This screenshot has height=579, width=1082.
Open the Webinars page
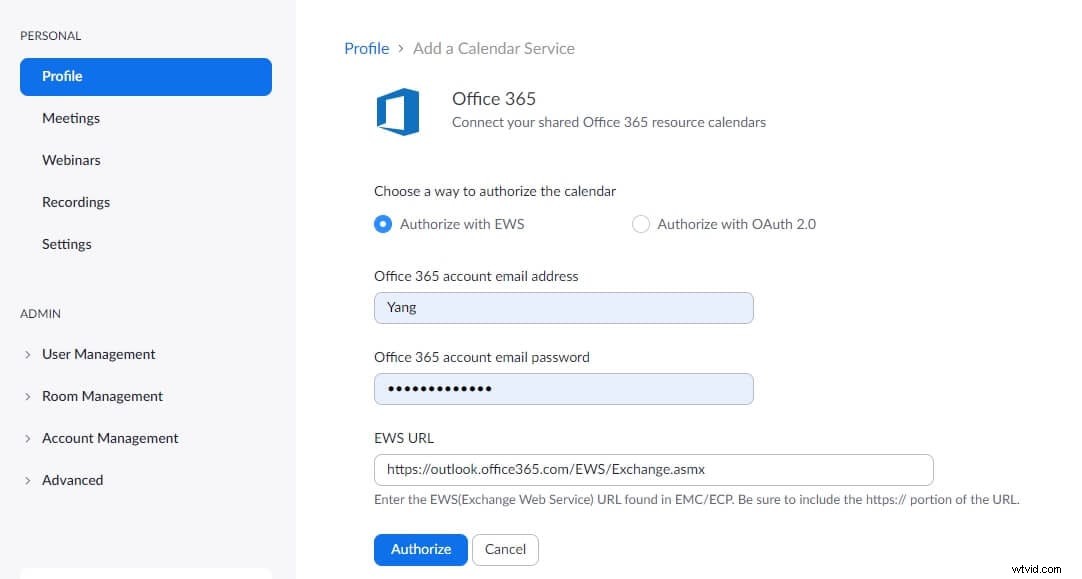(71, 160)
